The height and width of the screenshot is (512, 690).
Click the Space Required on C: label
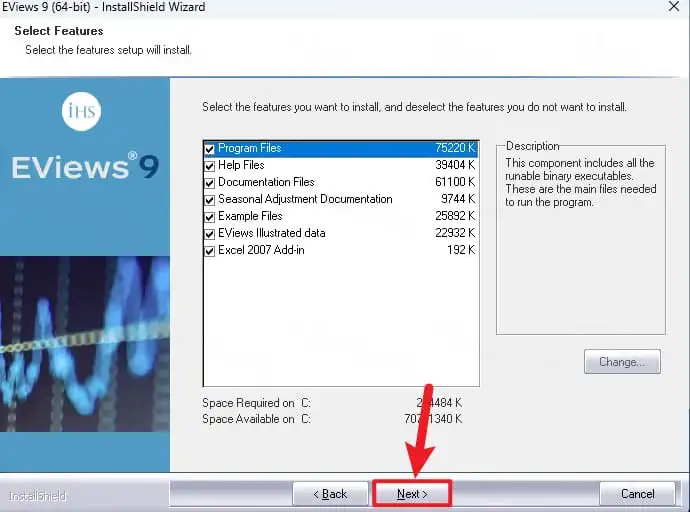(256, 403)
